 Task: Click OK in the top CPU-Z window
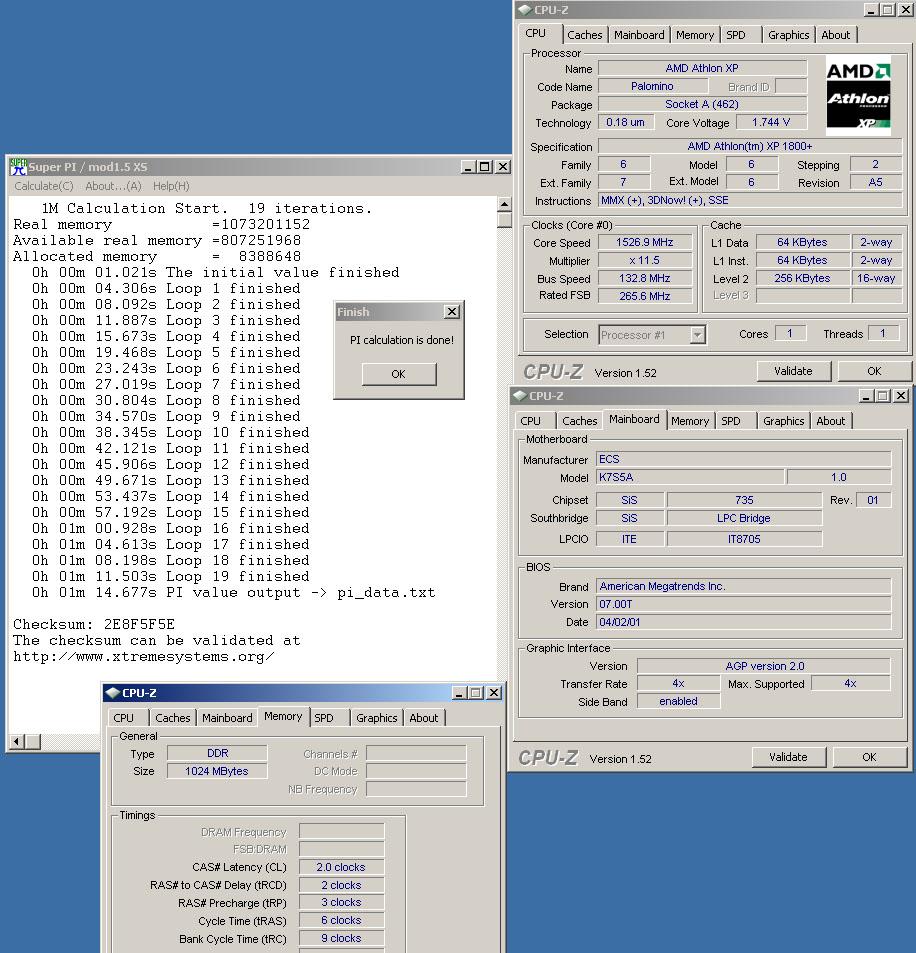(x=874, y=371)
